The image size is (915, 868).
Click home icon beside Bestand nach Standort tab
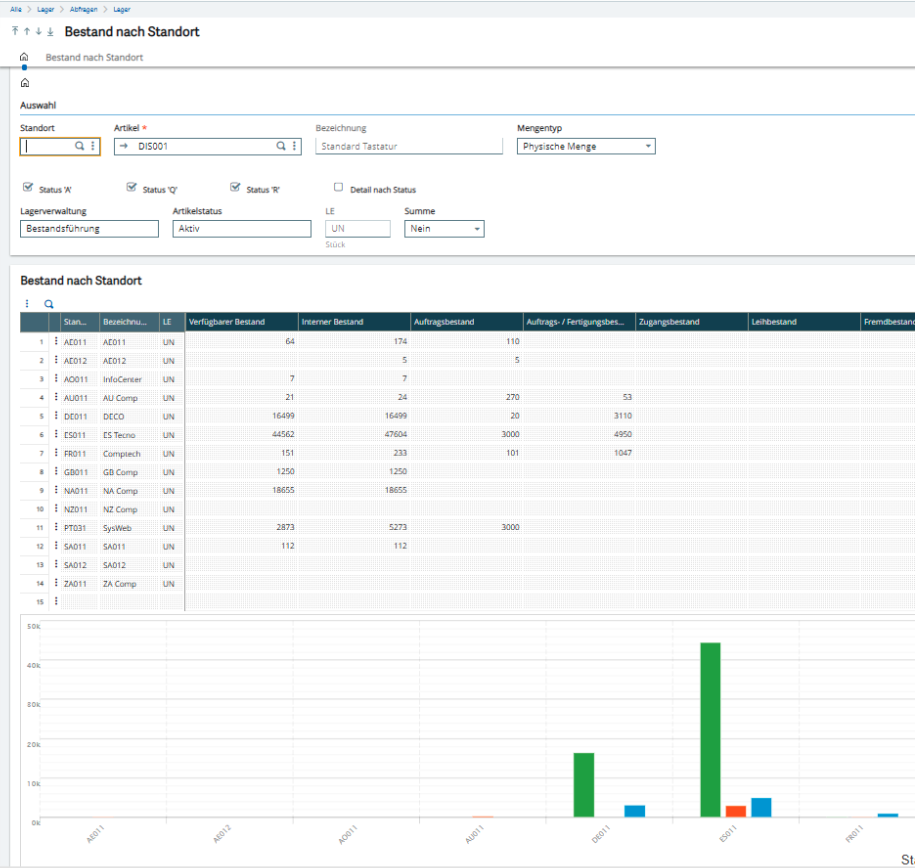click(x=24, y=57)
